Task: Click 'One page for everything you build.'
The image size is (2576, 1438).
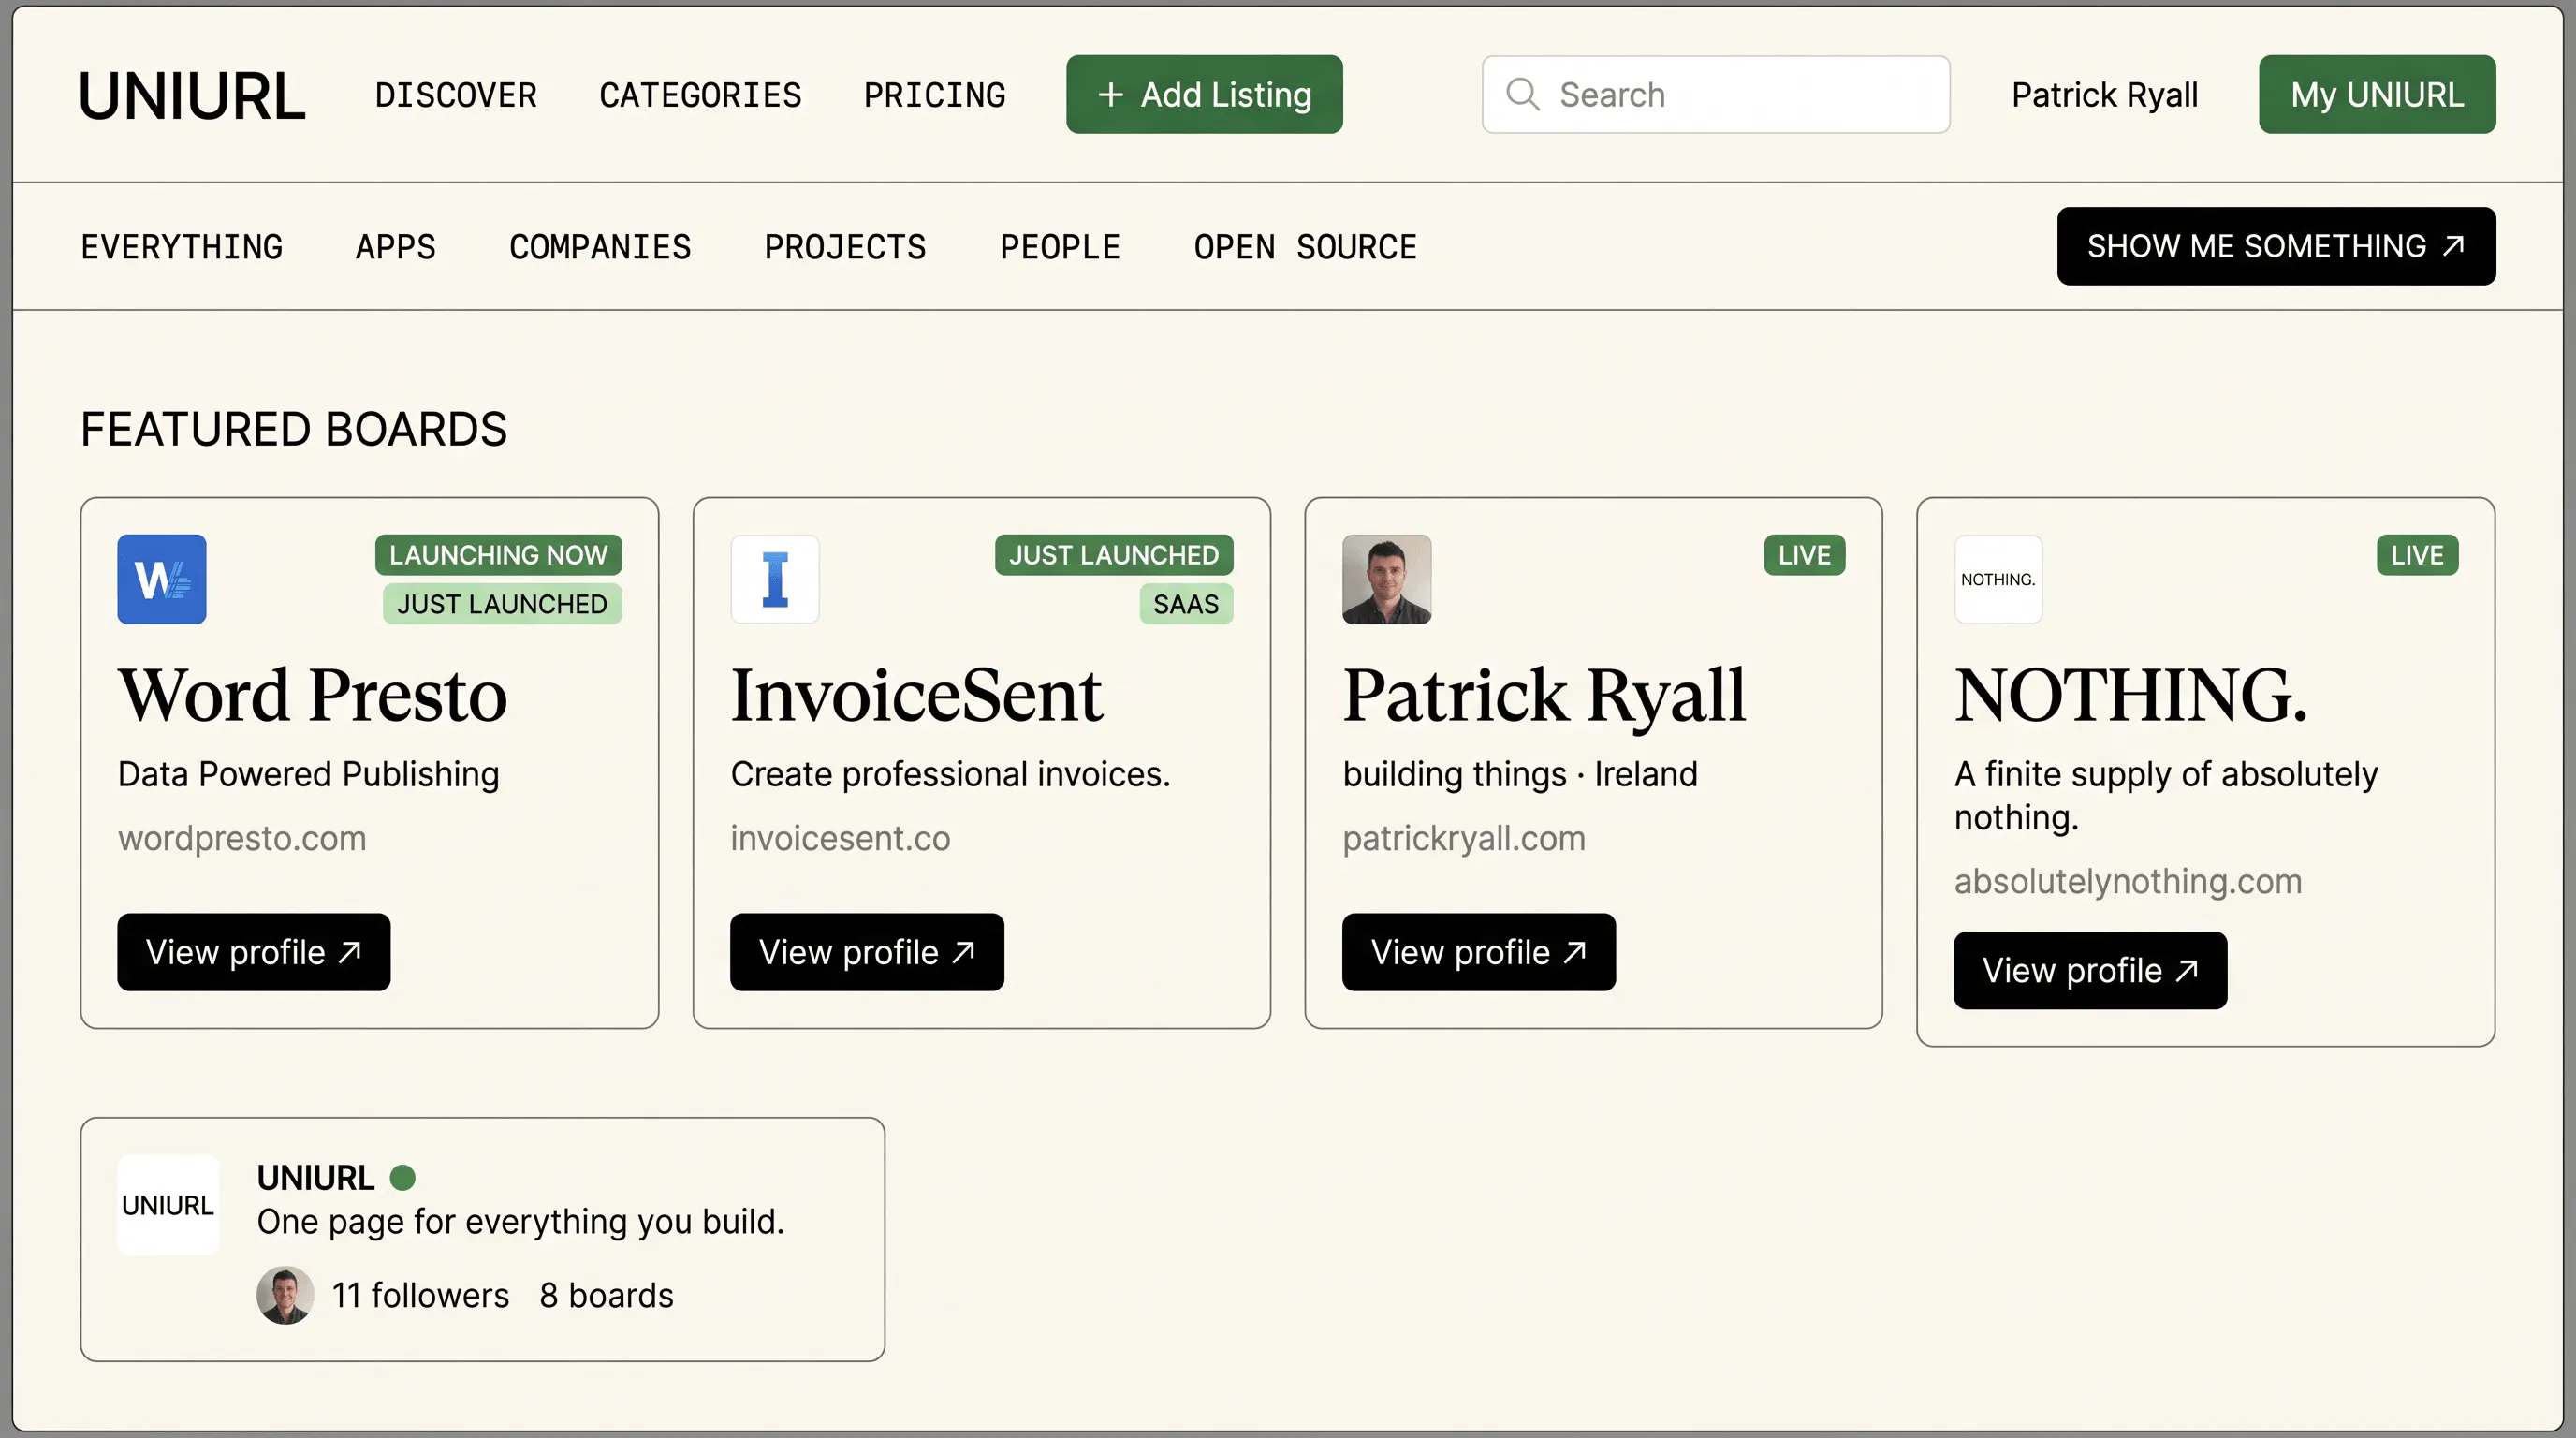Action: (x=521, y=1222)
